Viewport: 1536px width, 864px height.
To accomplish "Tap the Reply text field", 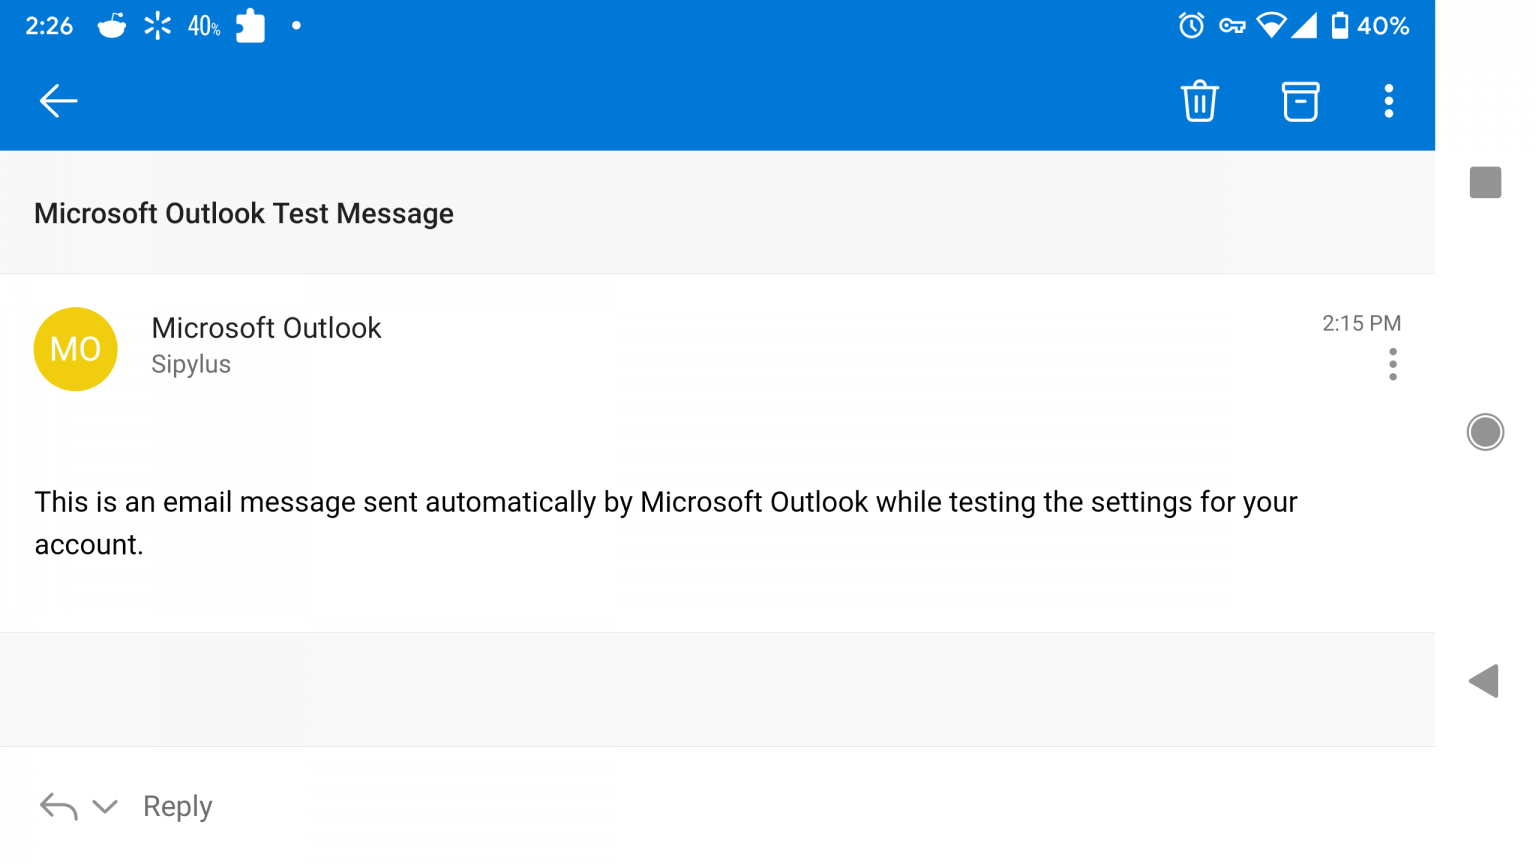I will click(x=178, y=806).
